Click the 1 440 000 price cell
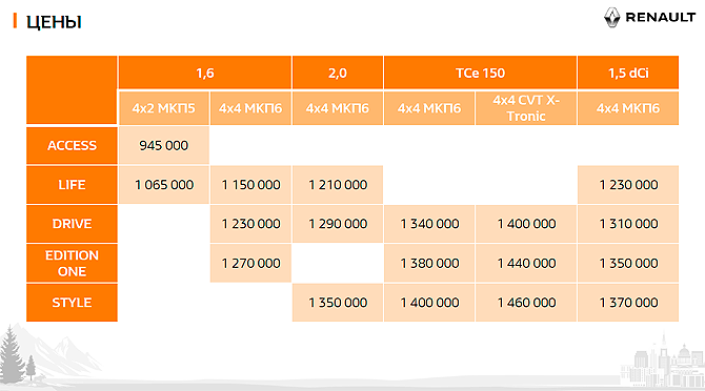 (526, 263)
